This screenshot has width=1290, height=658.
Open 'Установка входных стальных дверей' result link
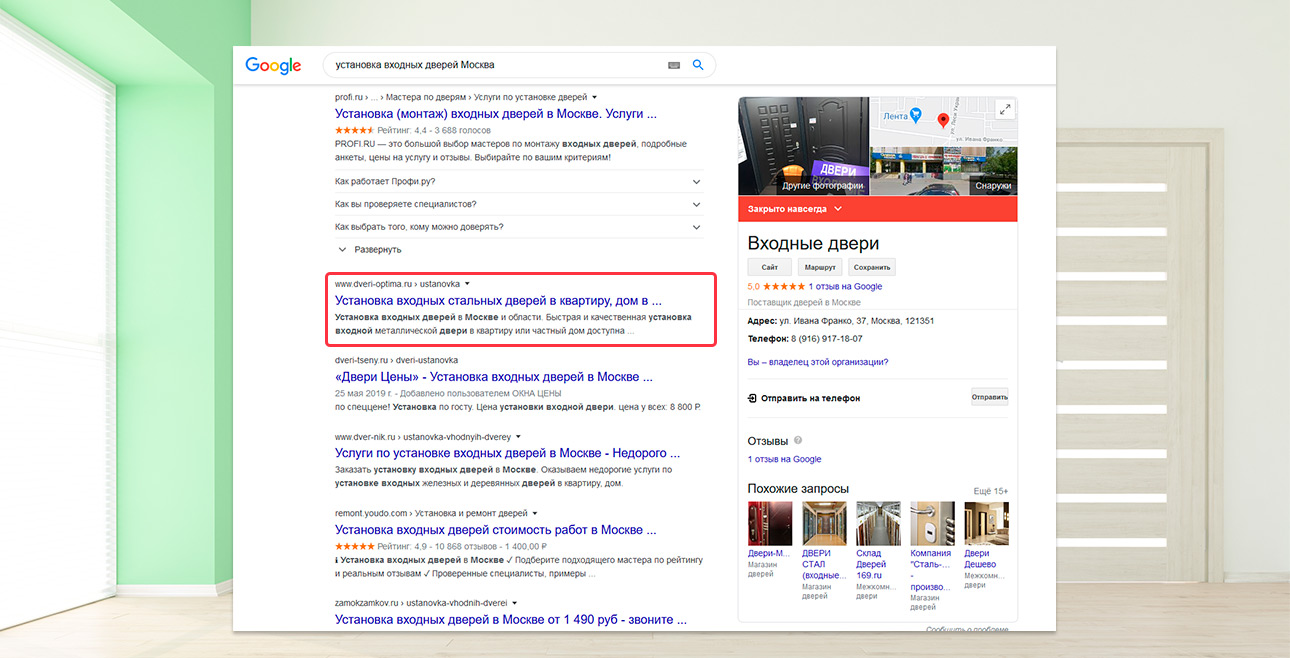coord(498,300)
